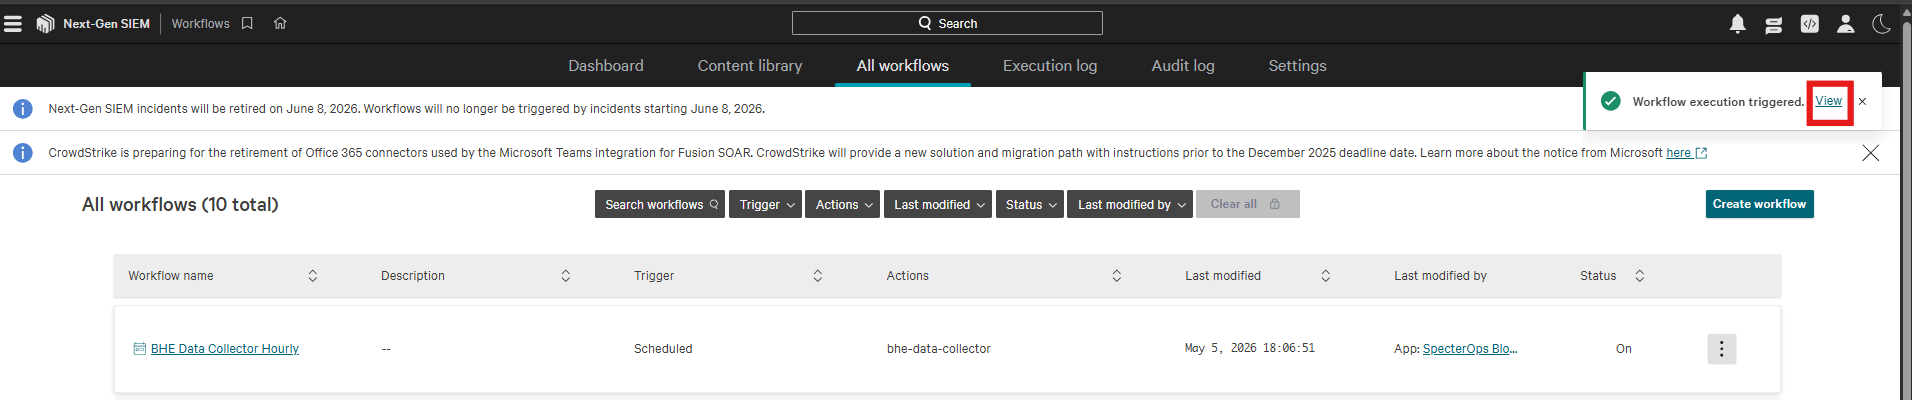The height and width of the screenshot is (400, 1912).
Task: Open the Settings tab
Action: [x=1298, y=66]
